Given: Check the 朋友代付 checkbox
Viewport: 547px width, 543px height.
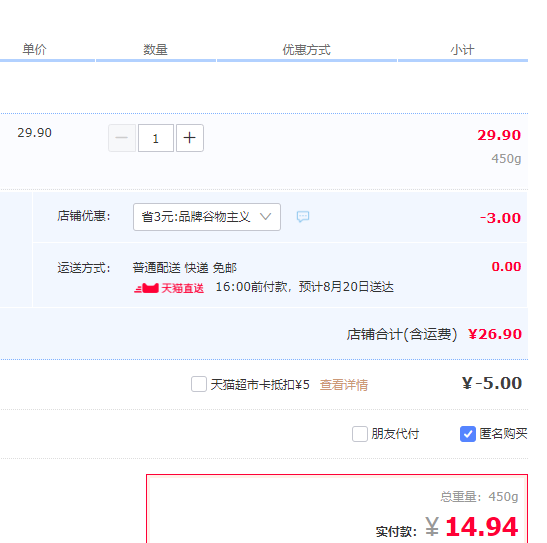Looking at the screenshot, I should tap(360, 434).
